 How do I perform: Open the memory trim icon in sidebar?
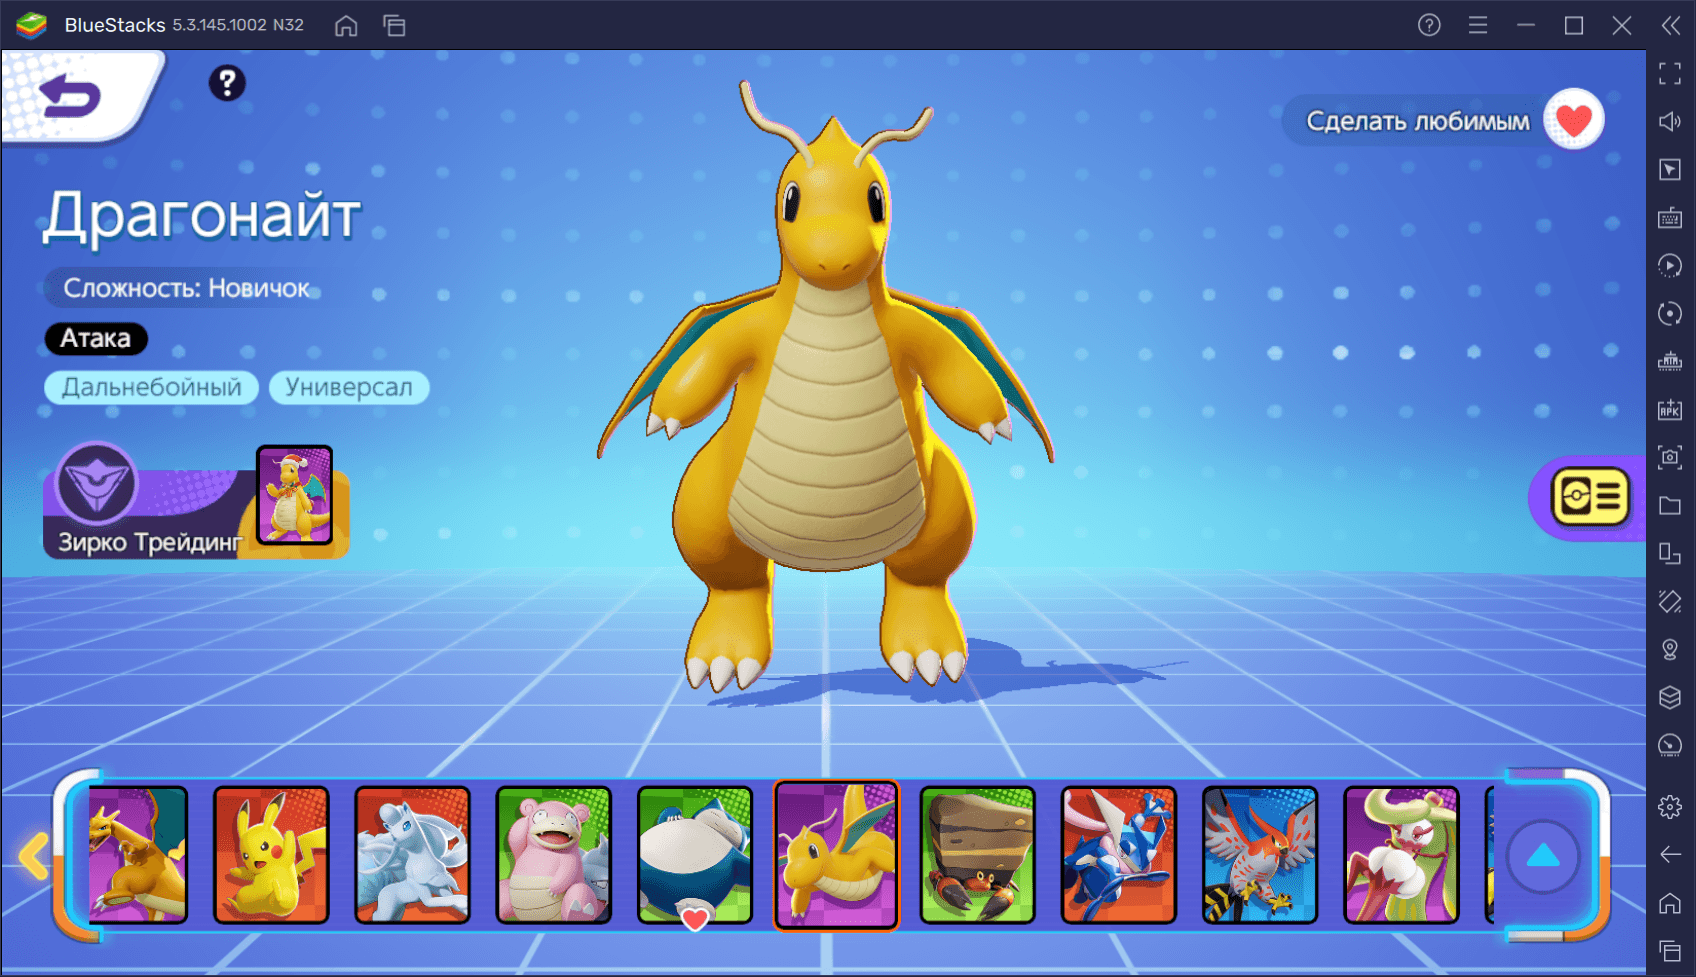coord(1670,361)
